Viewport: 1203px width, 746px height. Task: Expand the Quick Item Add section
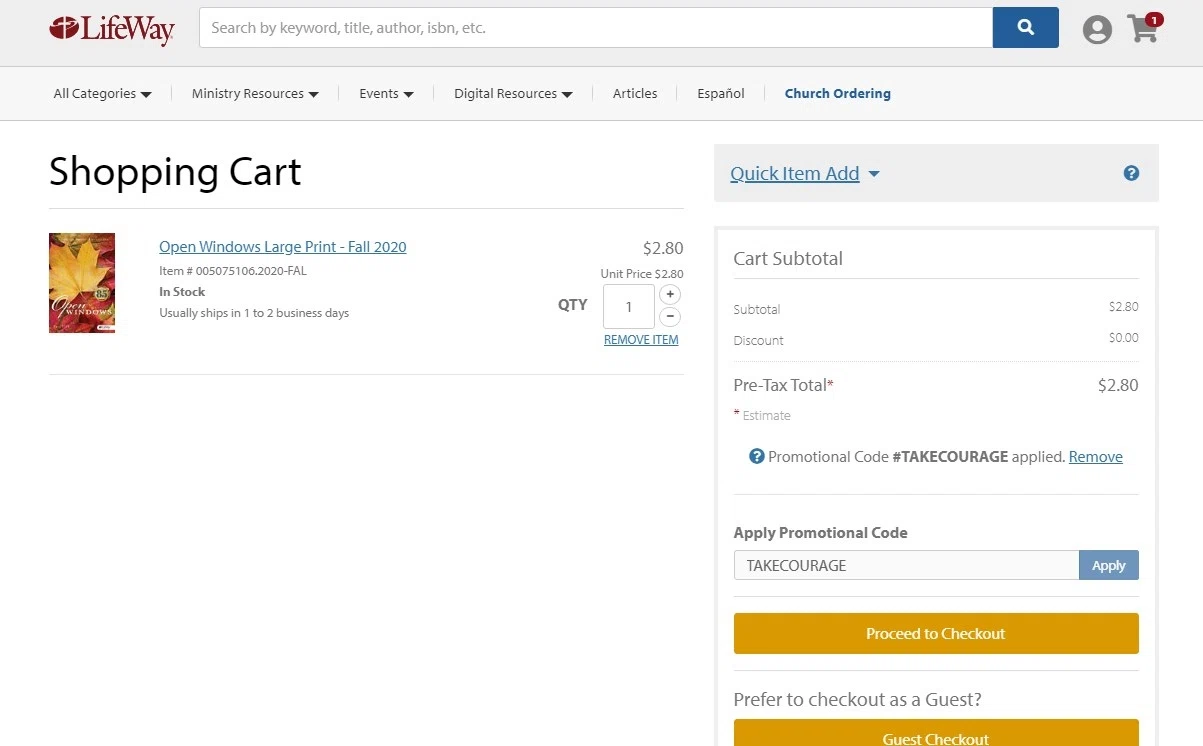click(x=804, y=173)
